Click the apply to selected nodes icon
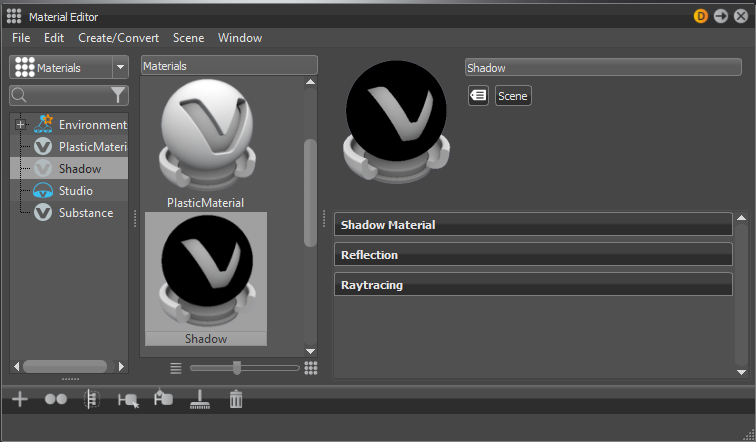This screenshot has width=756, height=442. (128, 400)
